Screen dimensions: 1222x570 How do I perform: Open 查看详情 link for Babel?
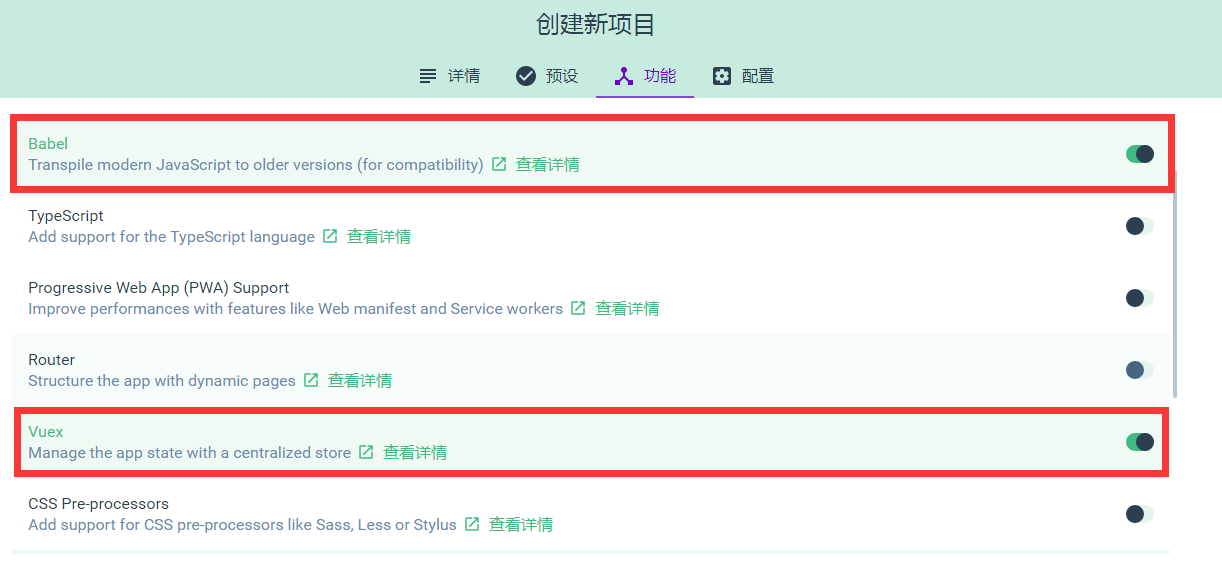click(547, 164)
